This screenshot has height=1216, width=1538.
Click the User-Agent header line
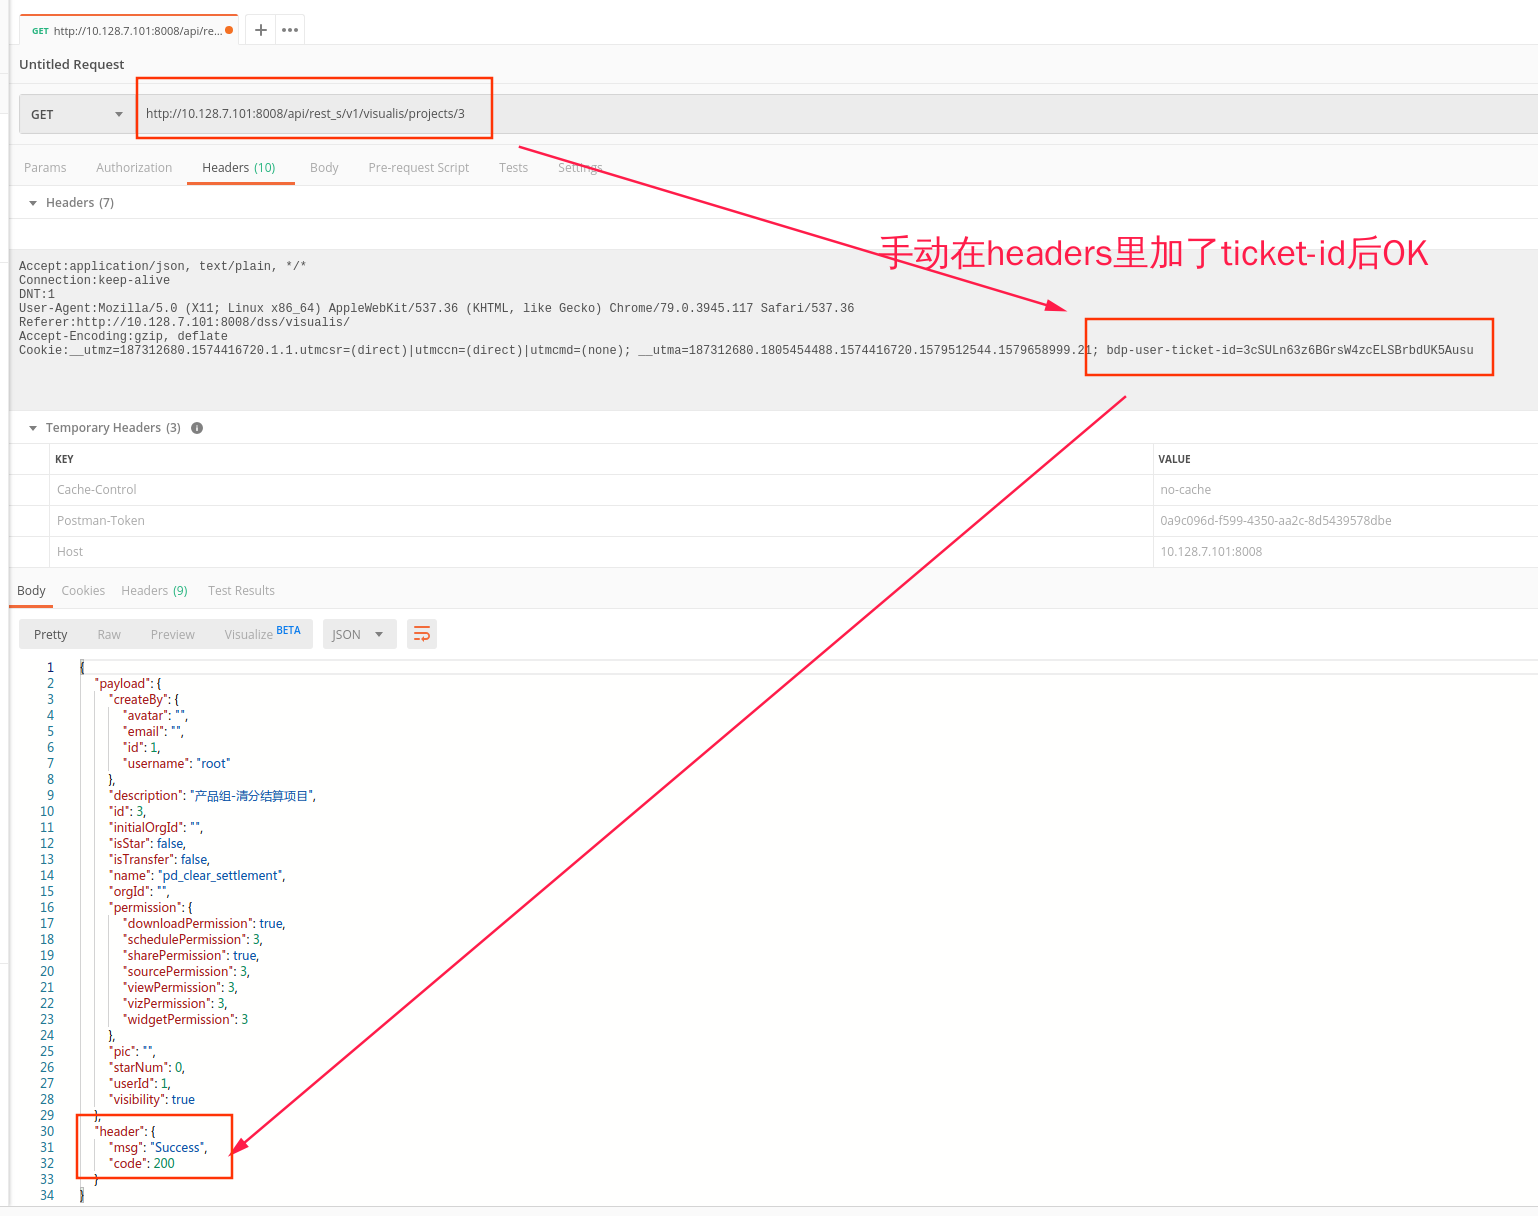coord(437,309)
